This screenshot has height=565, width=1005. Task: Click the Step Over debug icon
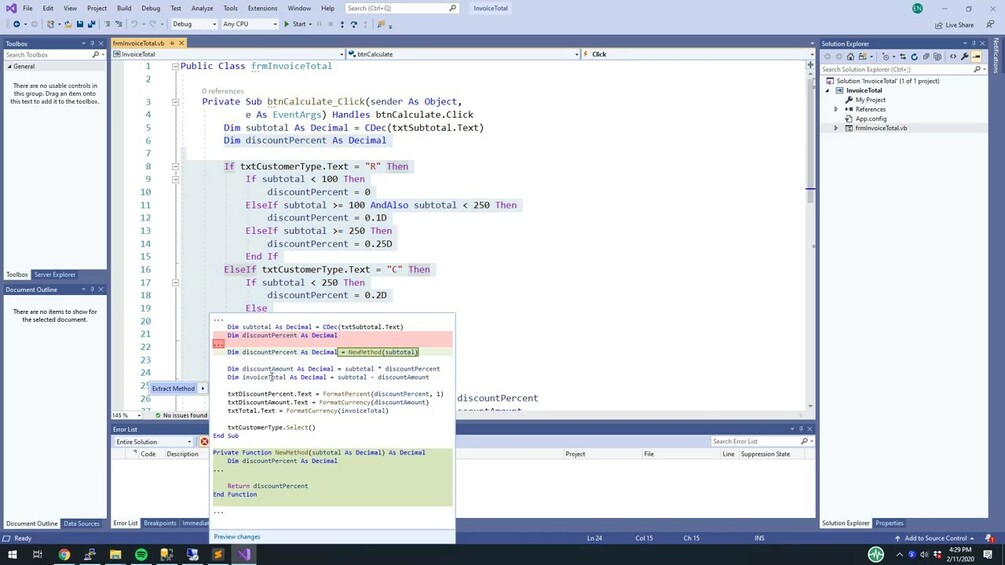click(354, 24)
